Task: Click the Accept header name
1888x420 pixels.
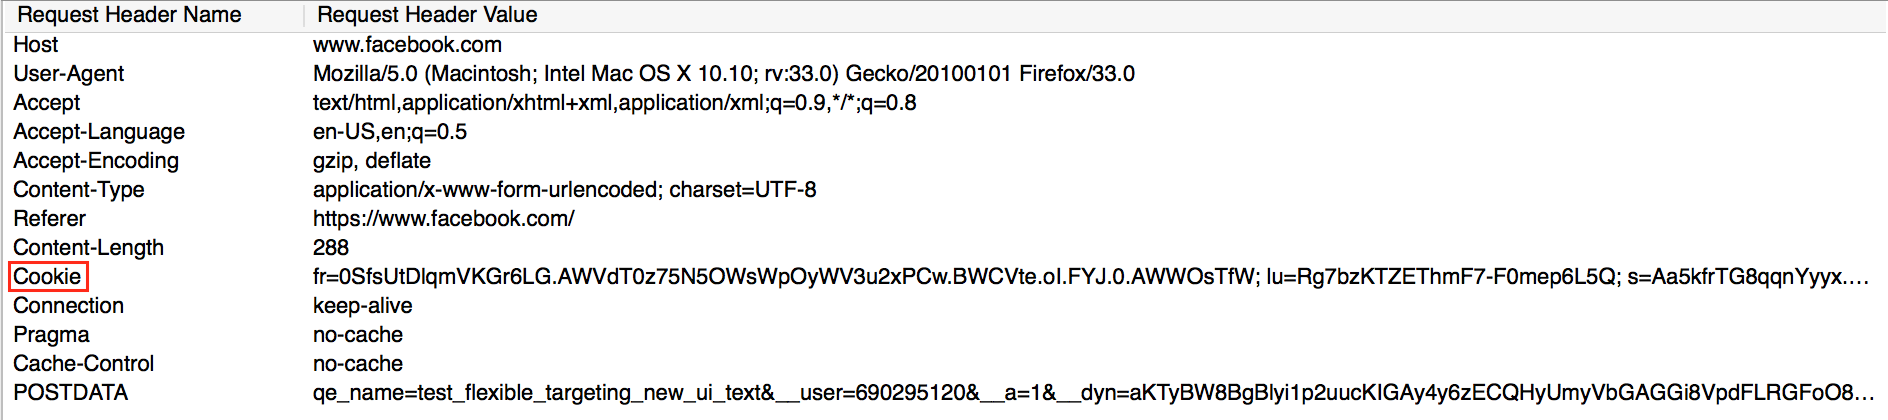Action: [x=47, y=103]
